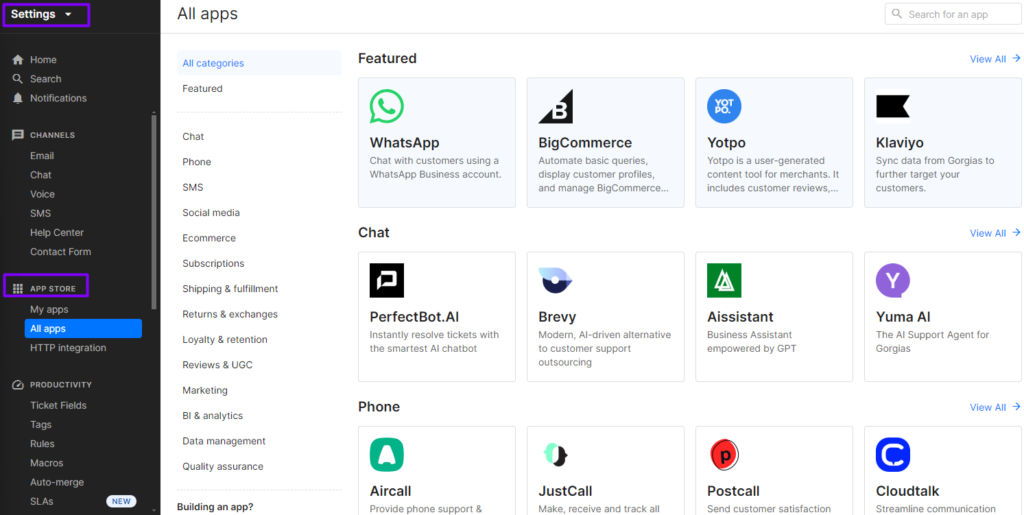Filter by BI & analytics category
The height and width of the screenshot is (515, 1024).
click(212, 416)
